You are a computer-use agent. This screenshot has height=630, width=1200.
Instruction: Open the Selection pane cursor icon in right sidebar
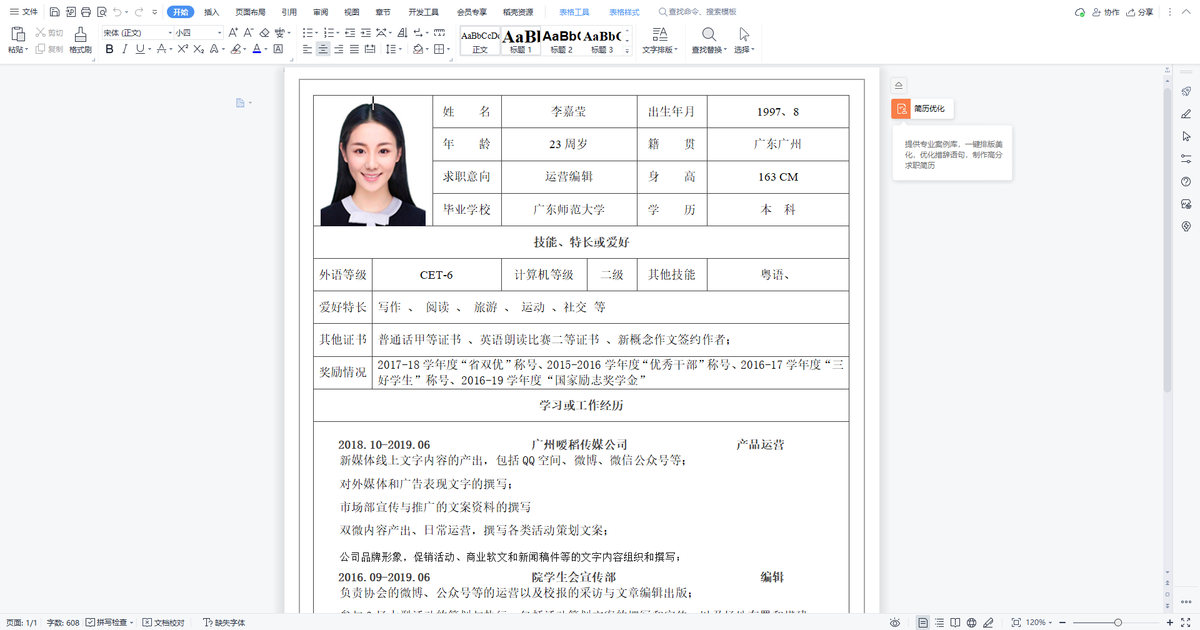pos(1186,136)
